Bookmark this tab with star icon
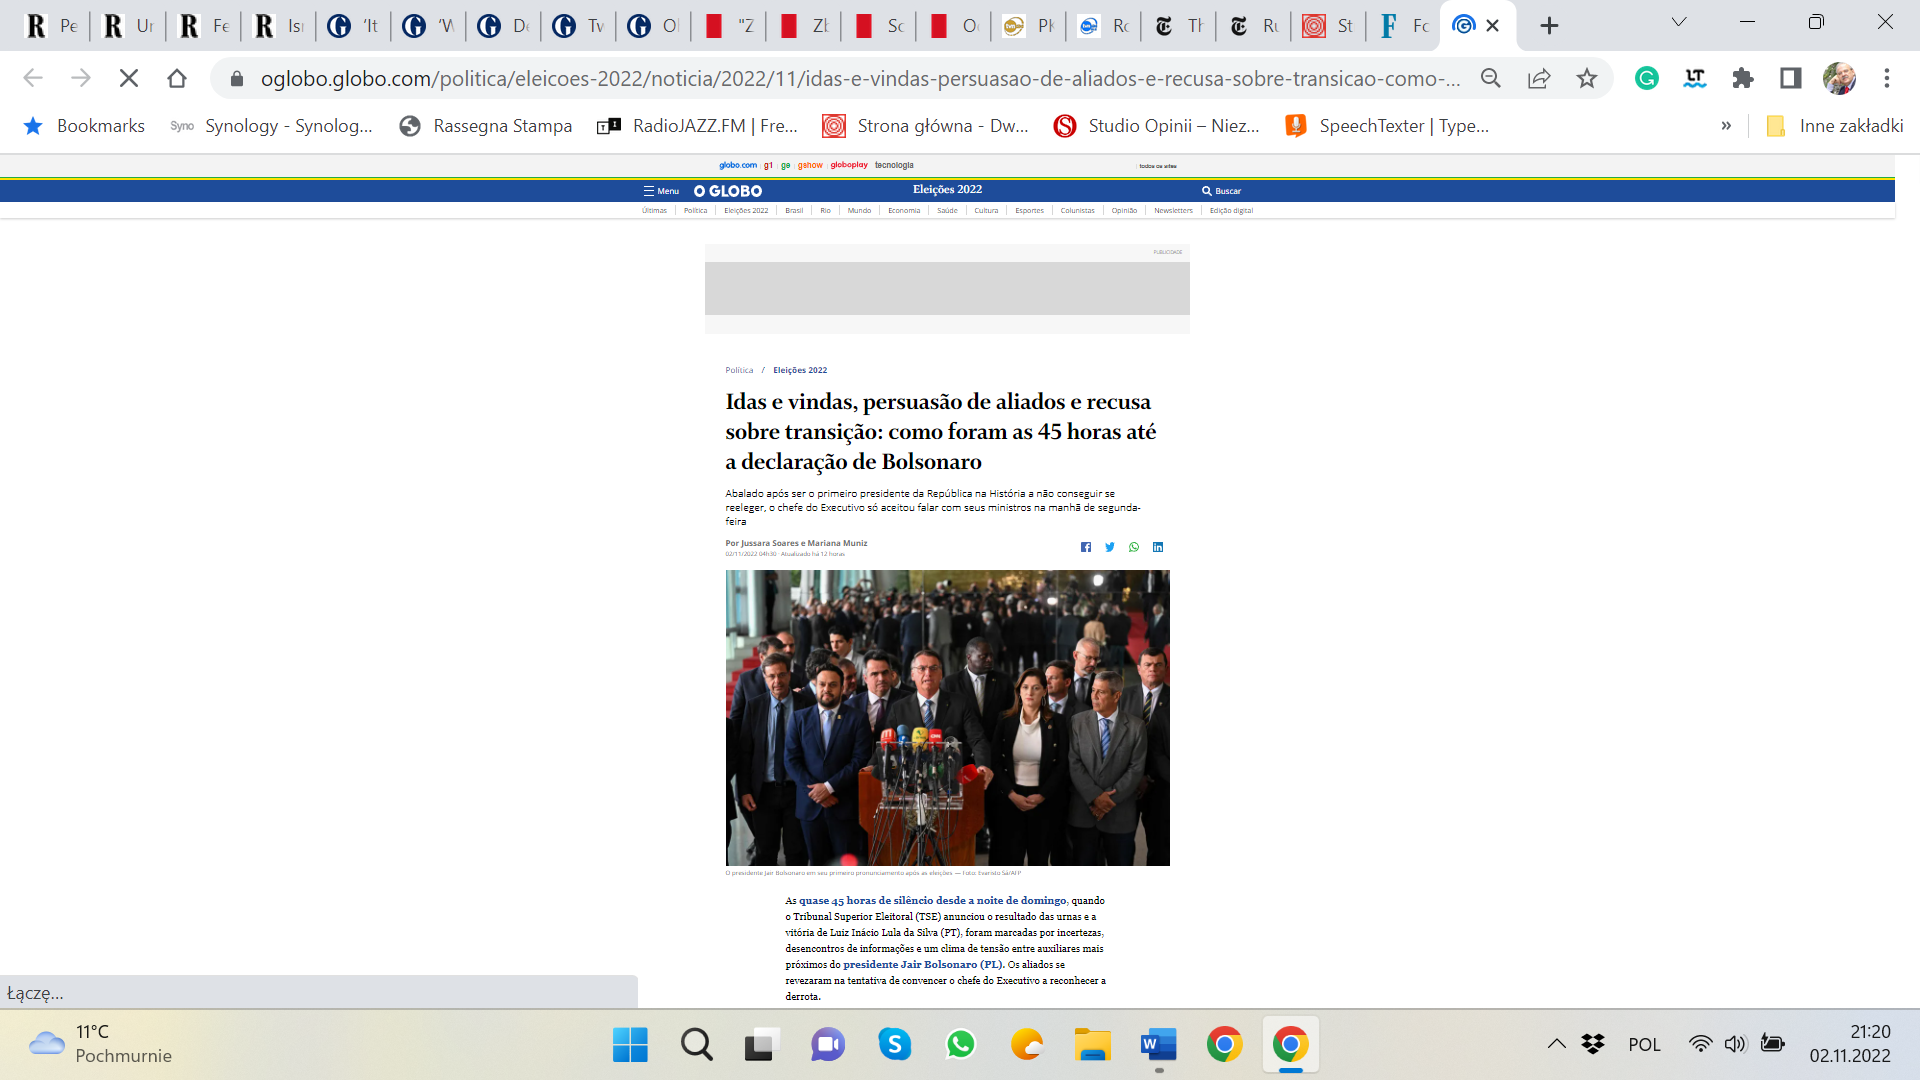The height and width of the screenshot is (1080, 1920). [x=1587, y=78]
